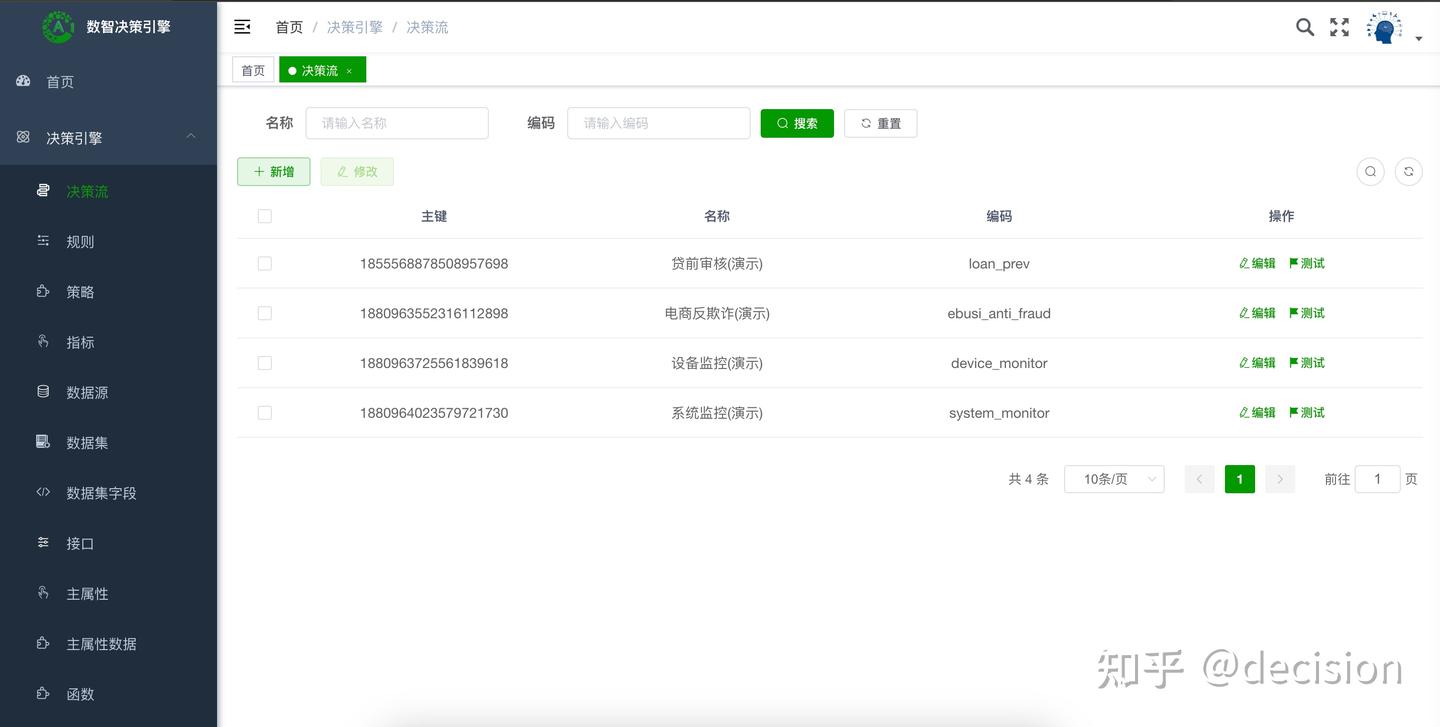
Task: Open 决策引擎 from the breadcrumb
Action: (x=354, y=27)
